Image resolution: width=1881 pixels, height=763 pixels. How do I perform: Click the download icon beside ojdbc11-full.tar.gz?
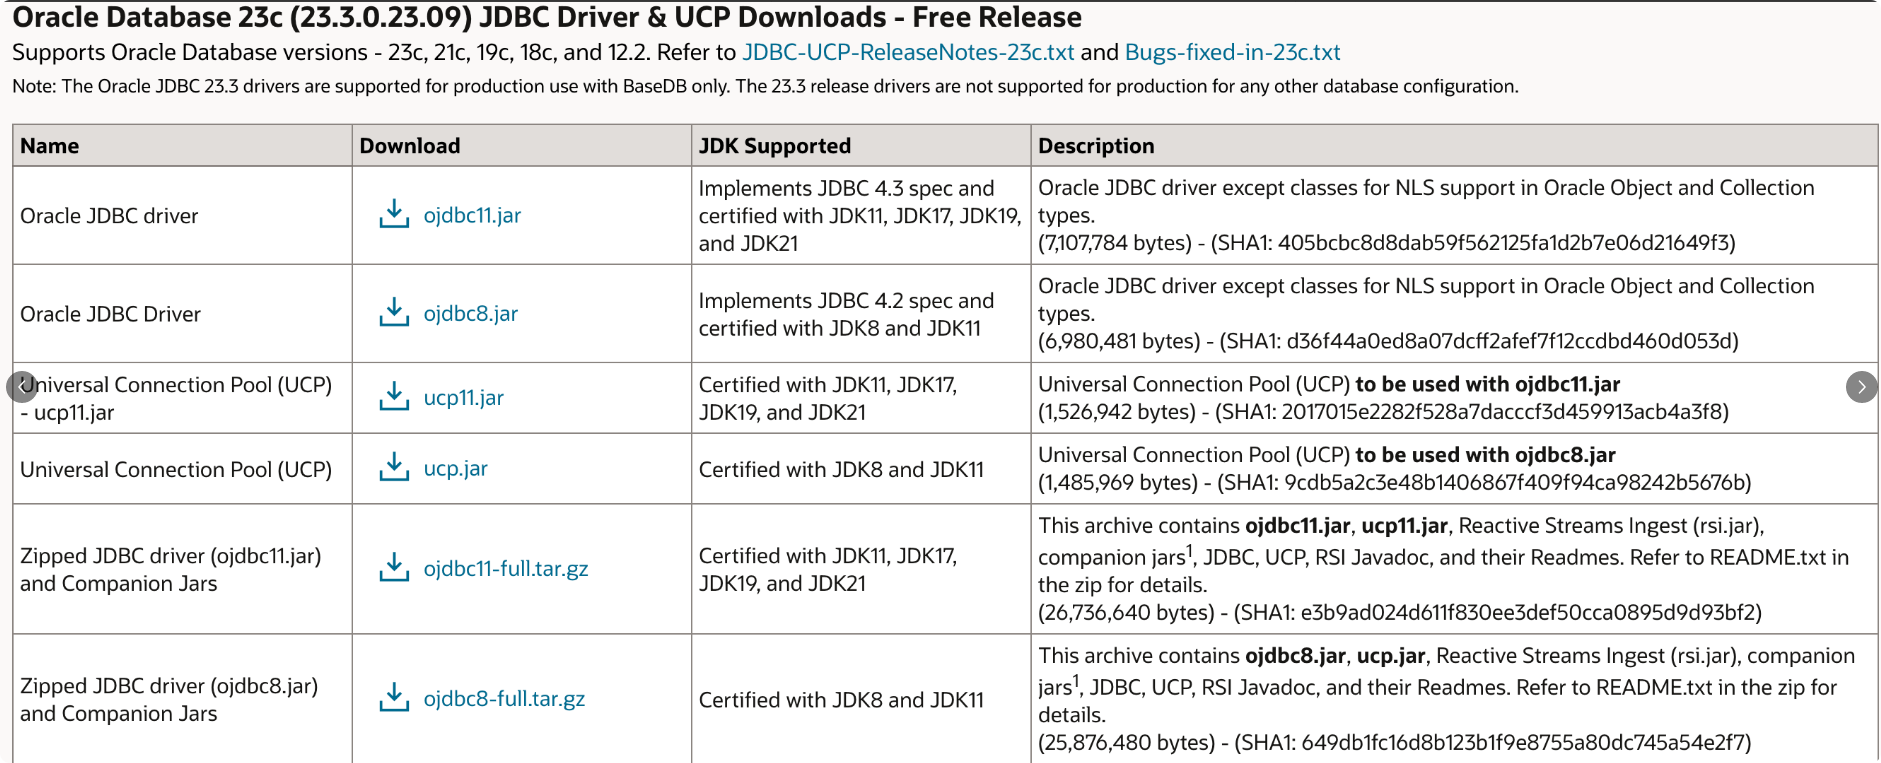(x=394, y=567)
